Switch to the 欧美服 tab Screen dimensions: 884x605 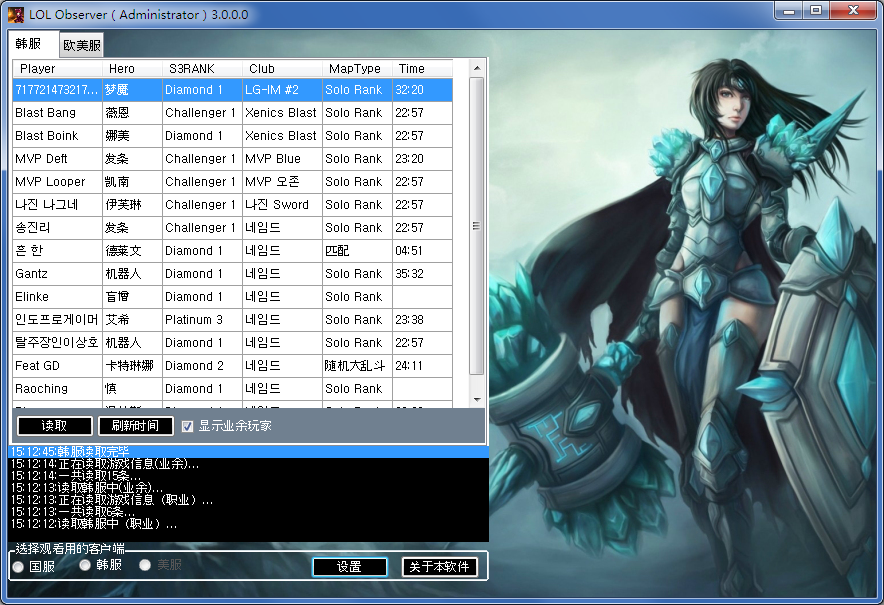[x=82, y=45]
